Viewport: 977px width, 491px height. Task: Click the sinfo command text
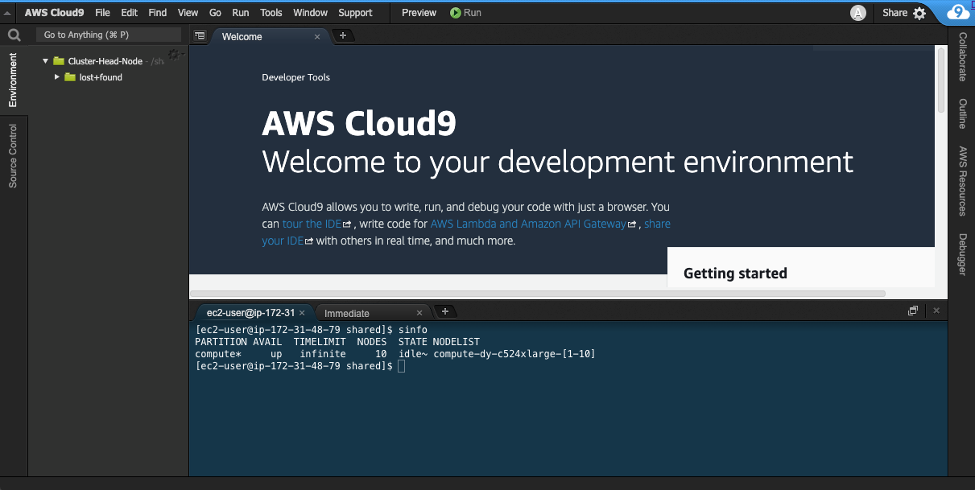coord(413,330)
